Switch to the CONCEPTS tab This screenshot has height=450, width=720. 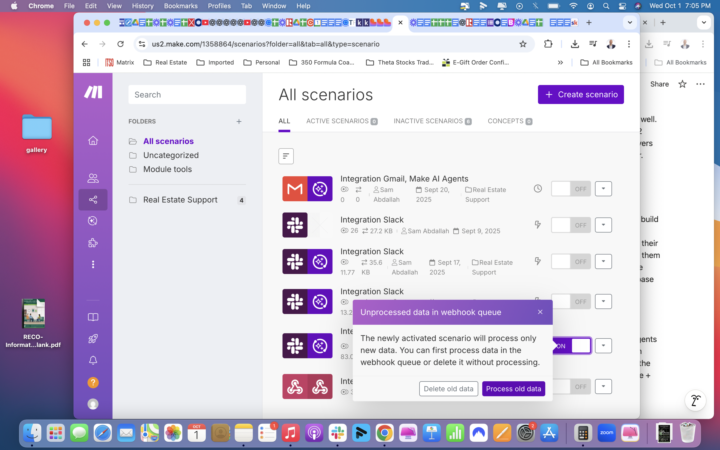pyautogui.click(x=510, y=121)
